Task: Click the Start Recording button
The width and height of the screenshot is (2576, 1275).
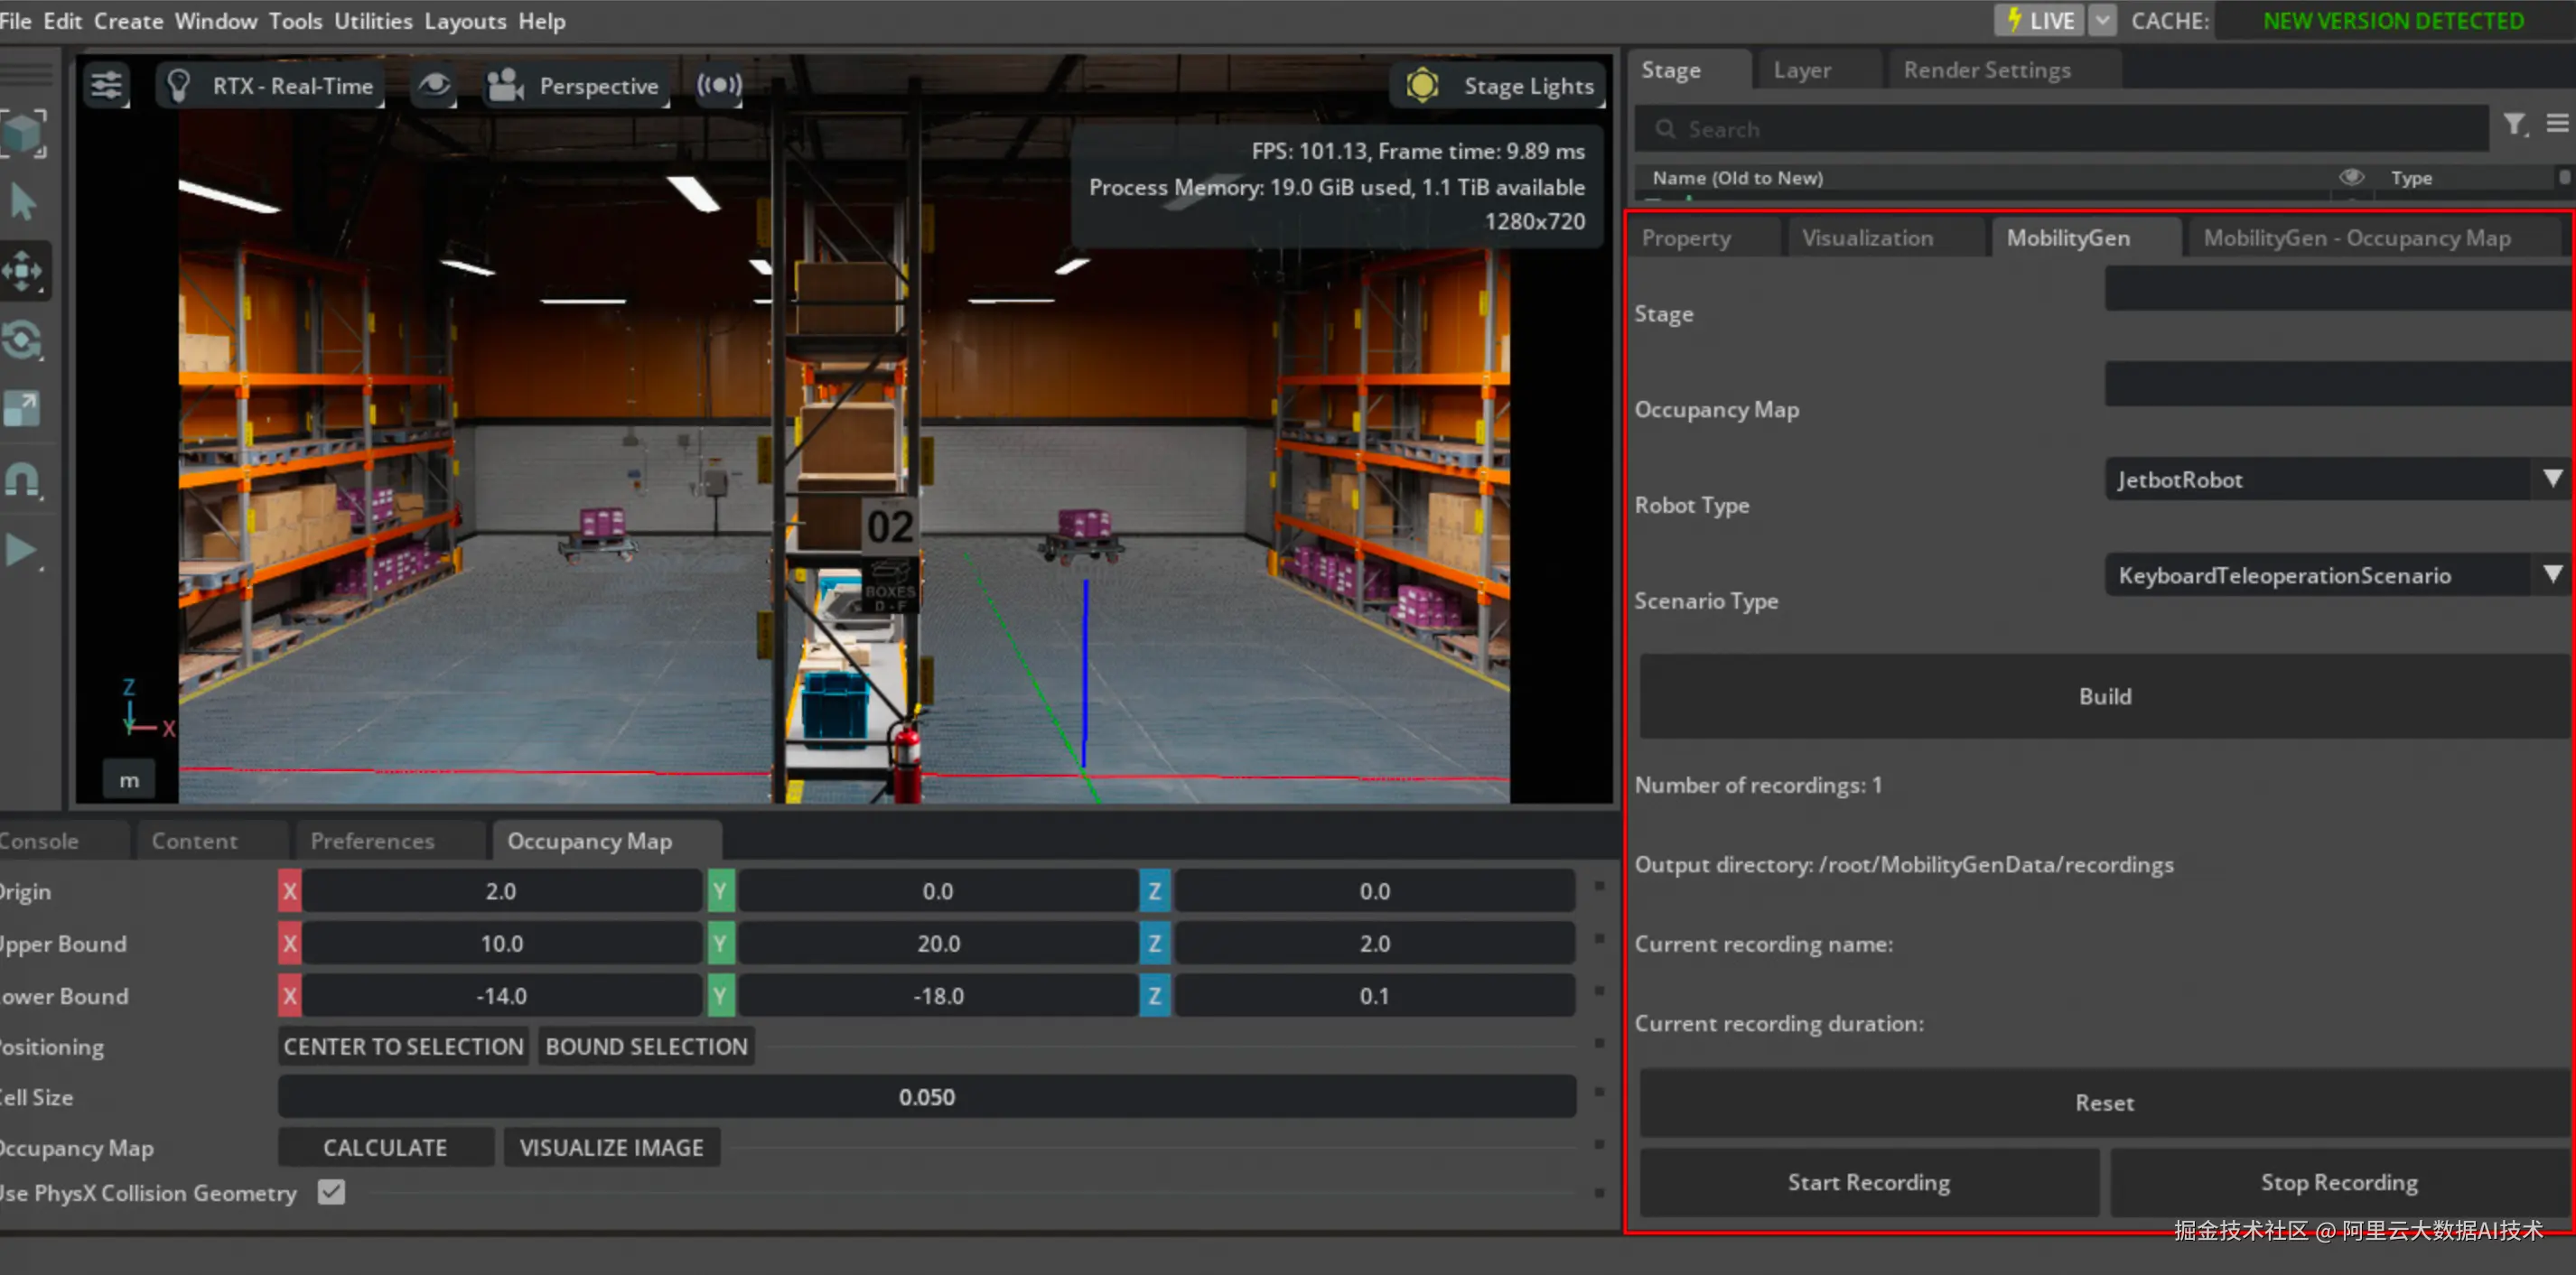Action: (x=1868, y=1182)
